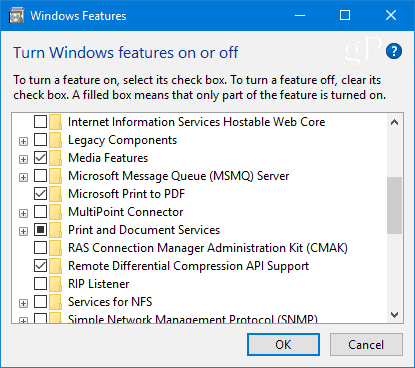Image resolution: width=415 pixels, height=368 pixels.
Task: Click the scroll down arrow of features list
Action: pos(395,315)
